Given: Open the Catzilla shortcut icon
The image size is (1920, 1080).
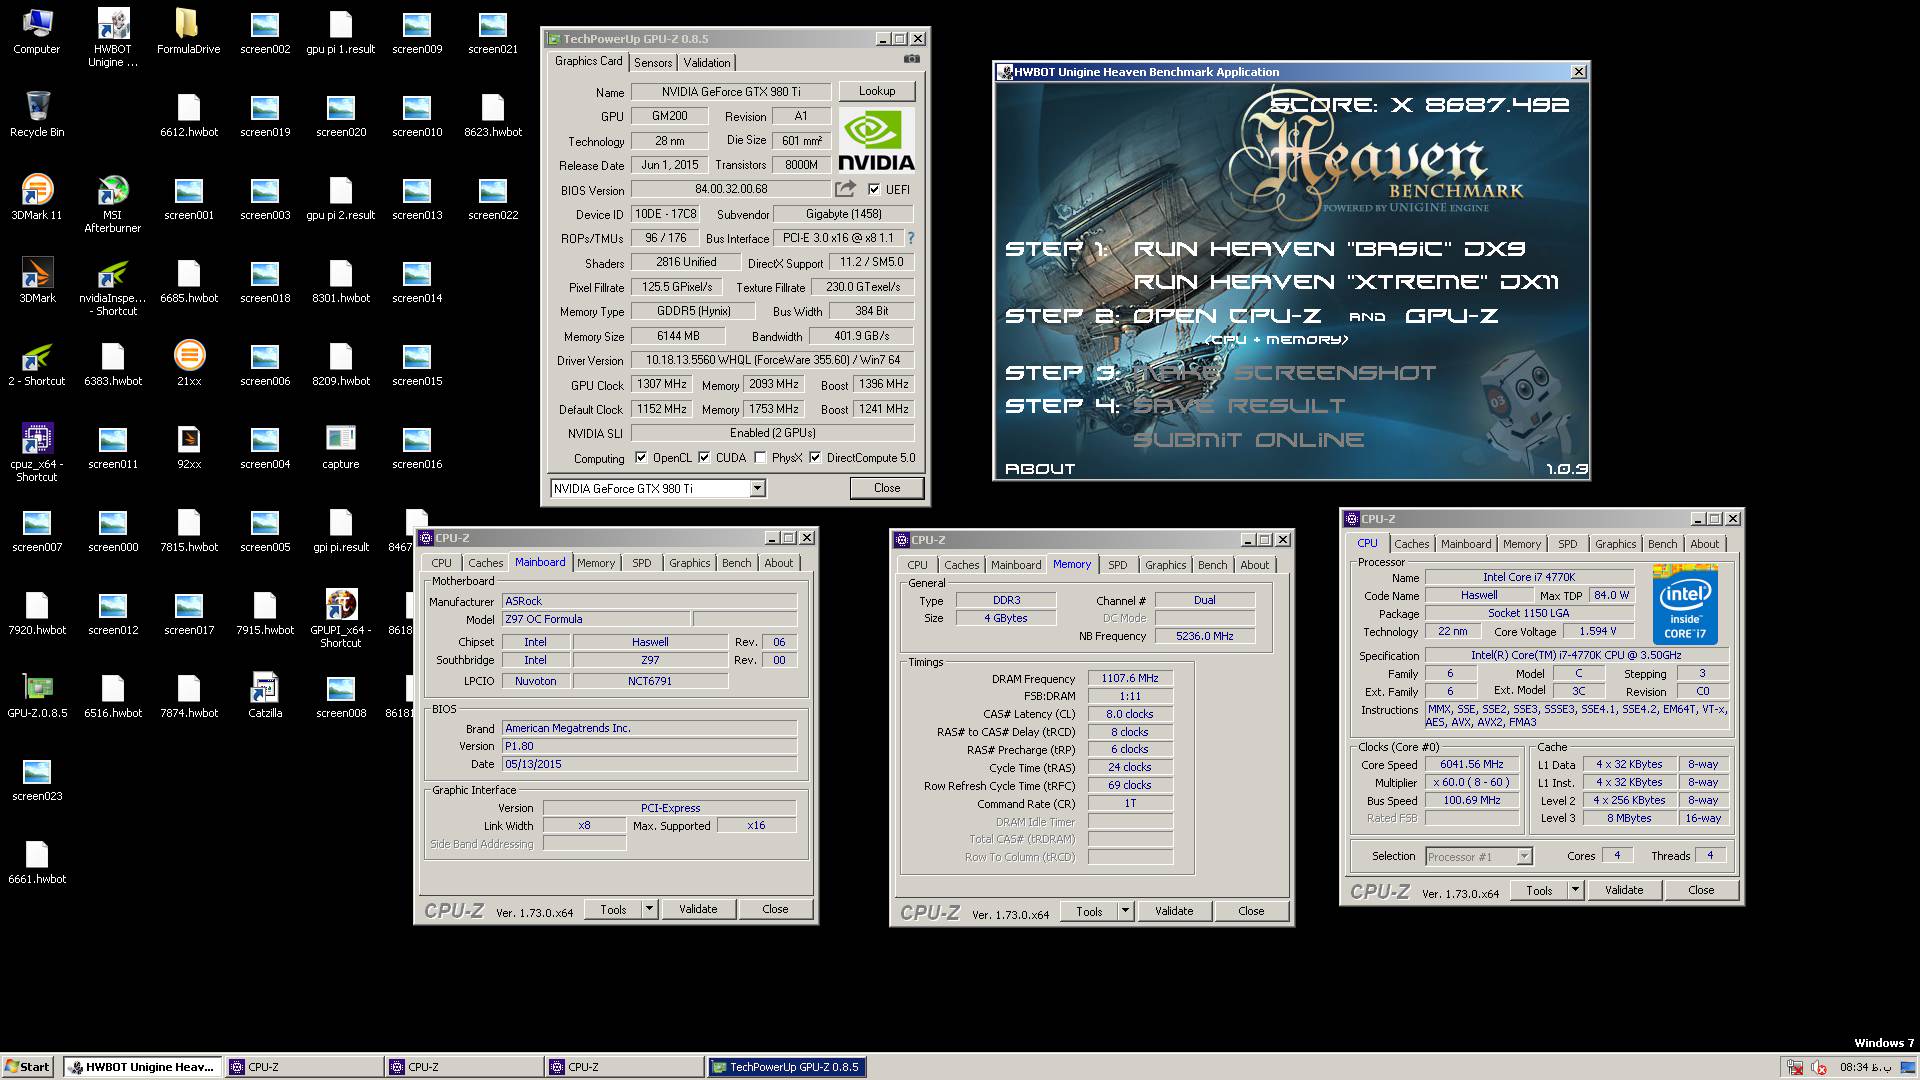Looking at the screenshot, I should coord(265,695).
